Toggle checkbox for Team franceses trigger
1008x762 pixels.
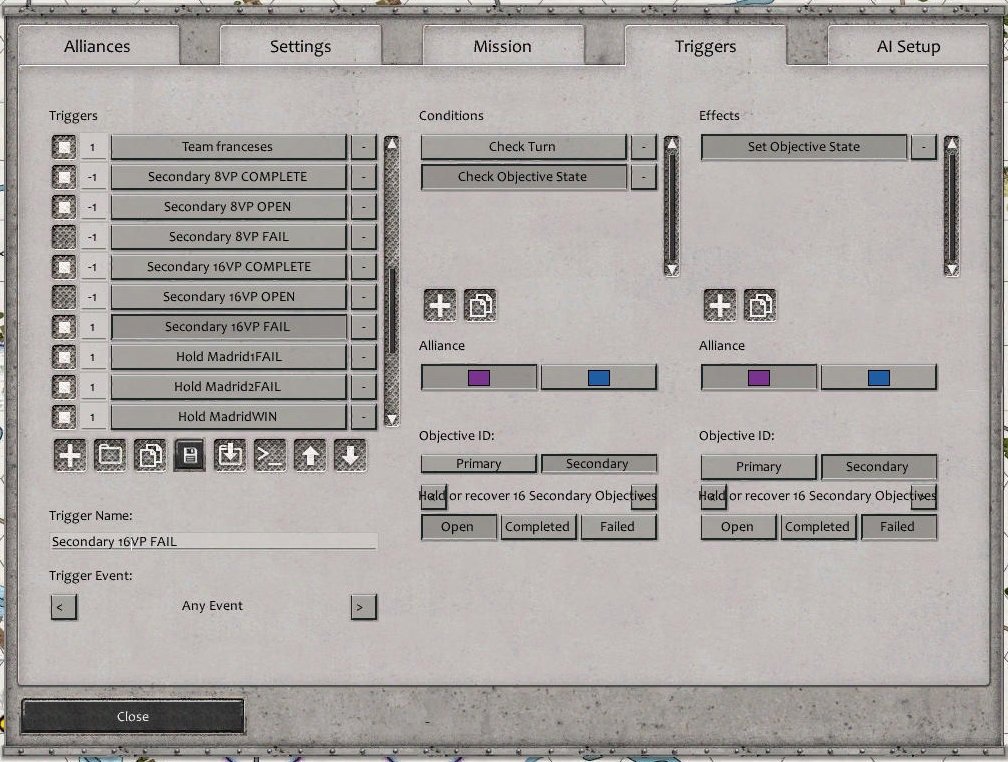click(64, 147)
